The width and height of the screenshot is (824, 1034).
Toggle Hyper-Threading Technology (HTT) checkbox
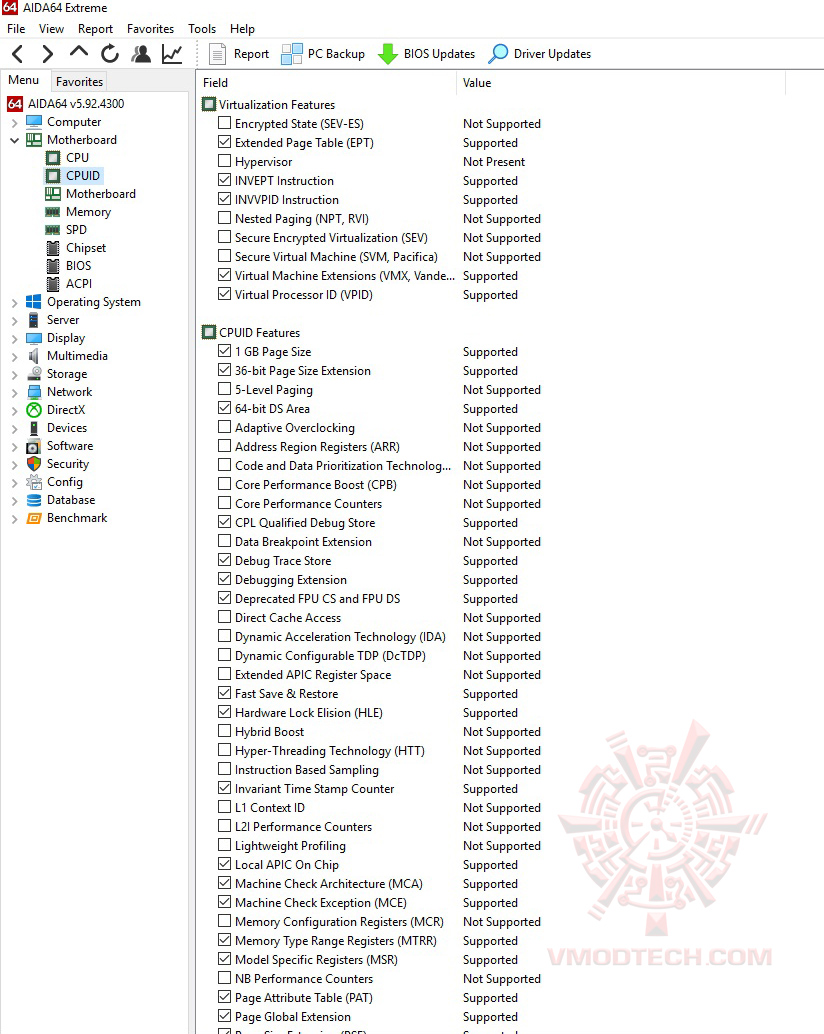224,750
